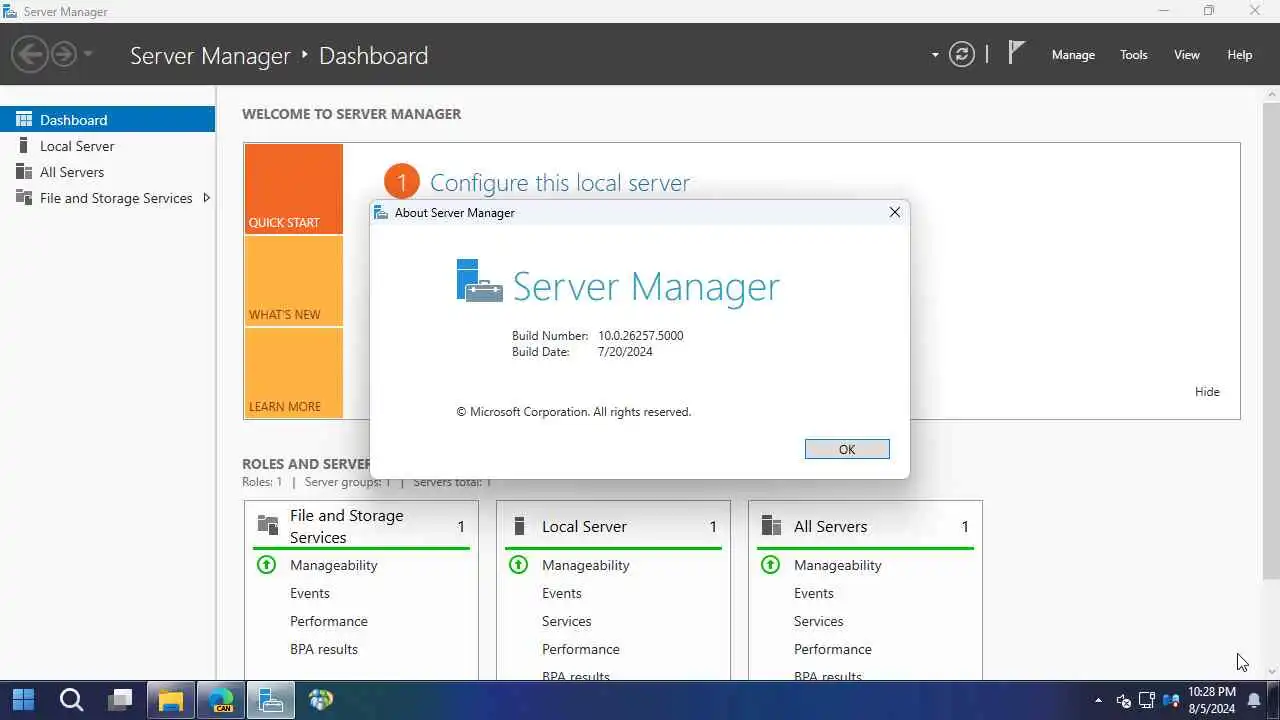Screen dimensions: 1280x720
Task: Click the All Servers tile icon
Action: tap(771, 526)
